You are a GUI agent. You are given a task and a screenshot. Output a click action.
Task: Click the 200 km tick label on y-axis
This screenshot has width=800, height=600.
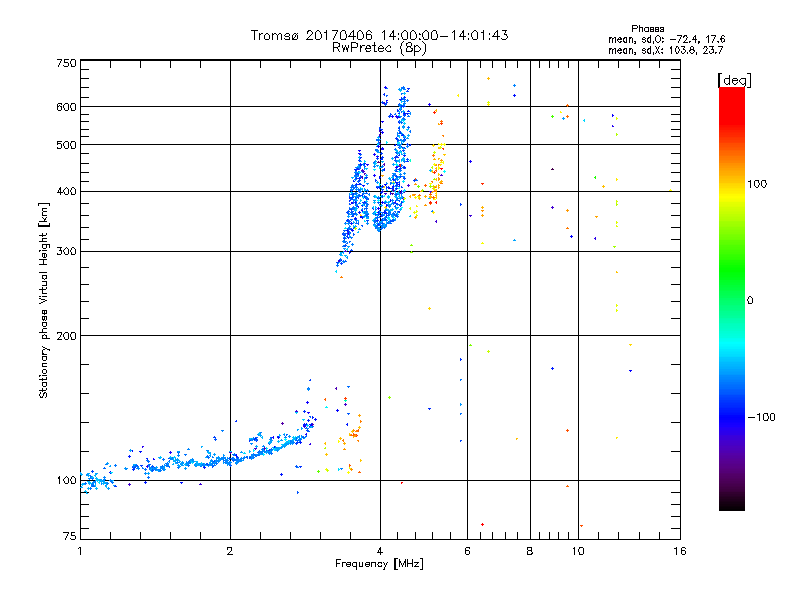click(x=66, y=336)
